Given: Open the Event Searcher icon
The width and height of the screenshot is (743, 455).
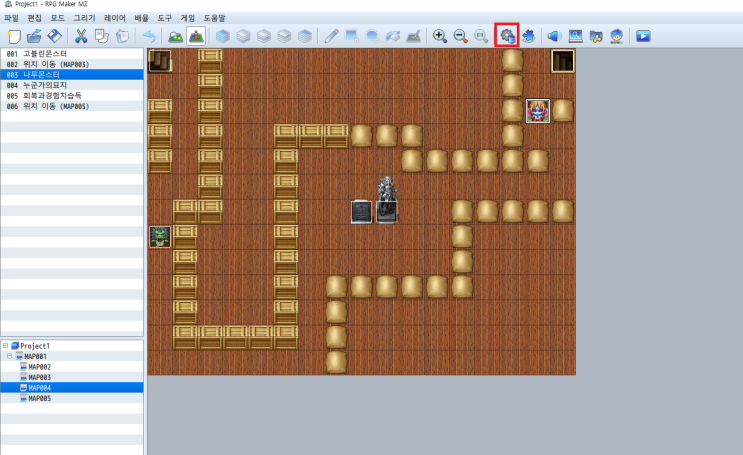Looking at the screenshot, I should (575, 36).
